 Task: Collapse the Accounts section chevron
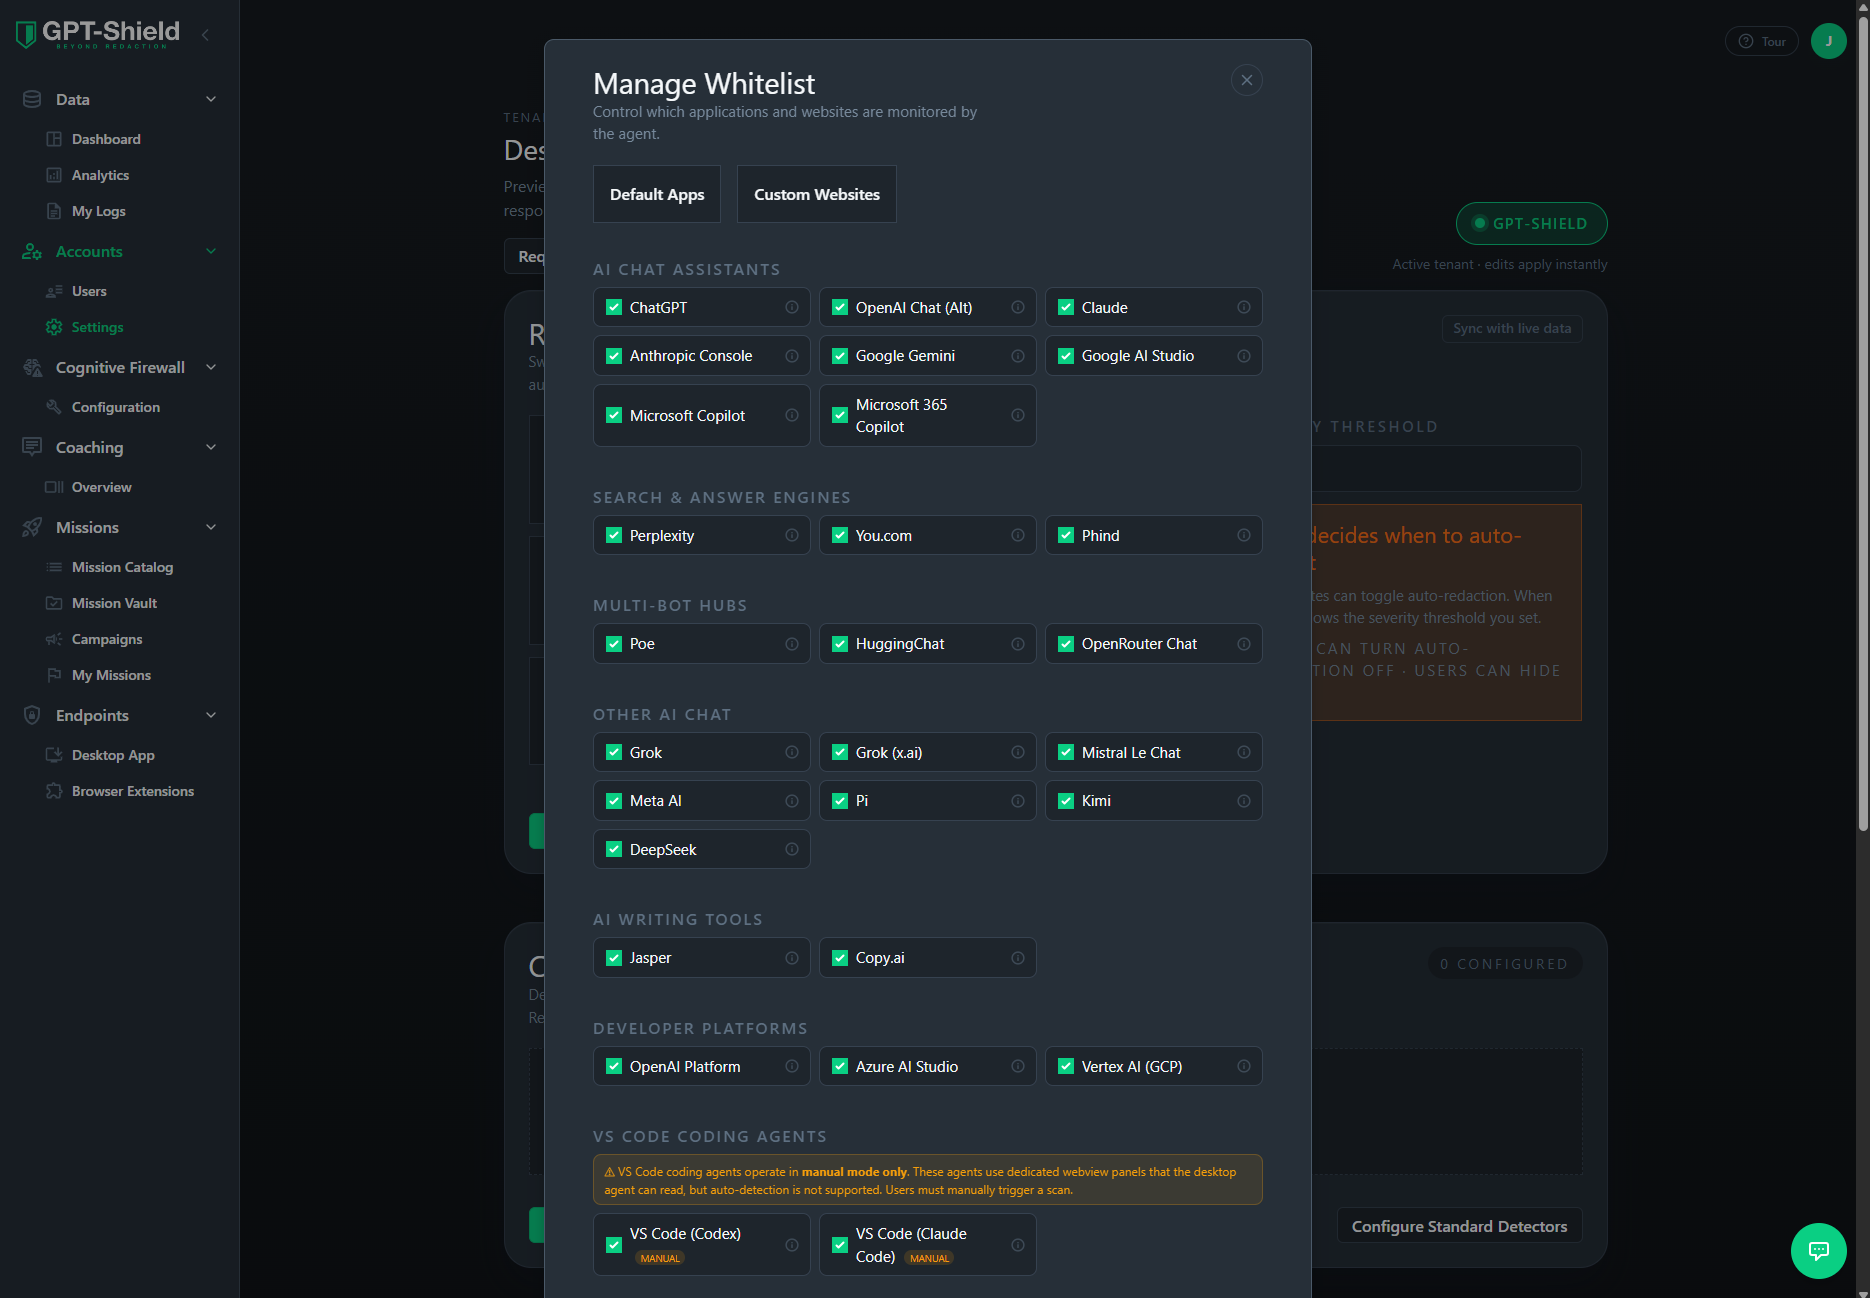[x=211, y=251]
